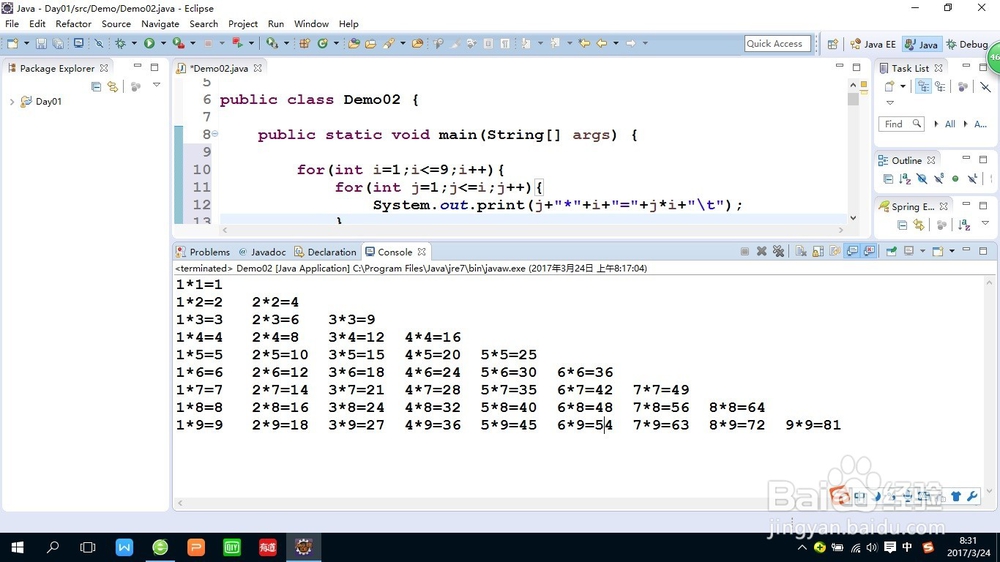Click the Search flashlight toolbar icon
Screen dimensions: 1000x562
coord(388,43)
